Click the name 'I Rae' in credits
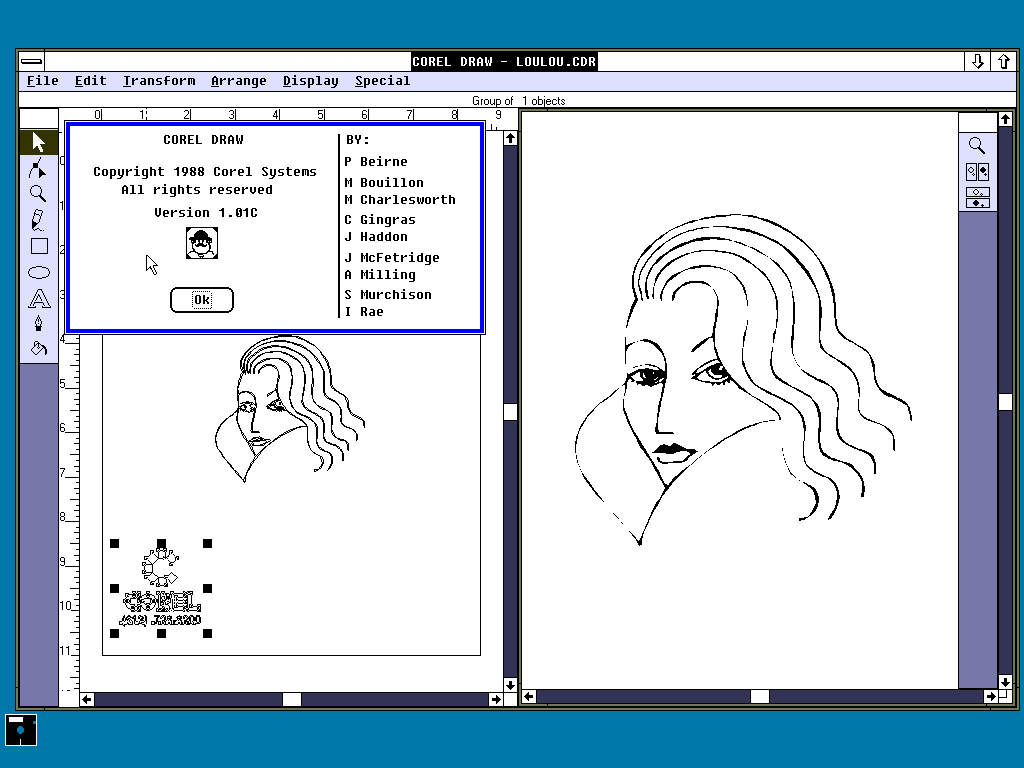Screen dimensions: 1024x768 (364, 312)
